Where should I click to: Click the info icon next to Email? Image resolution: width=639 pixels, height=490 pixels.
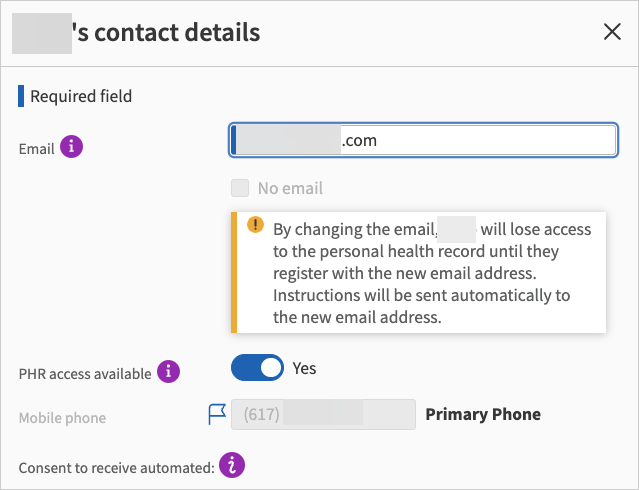coord(71,147)
